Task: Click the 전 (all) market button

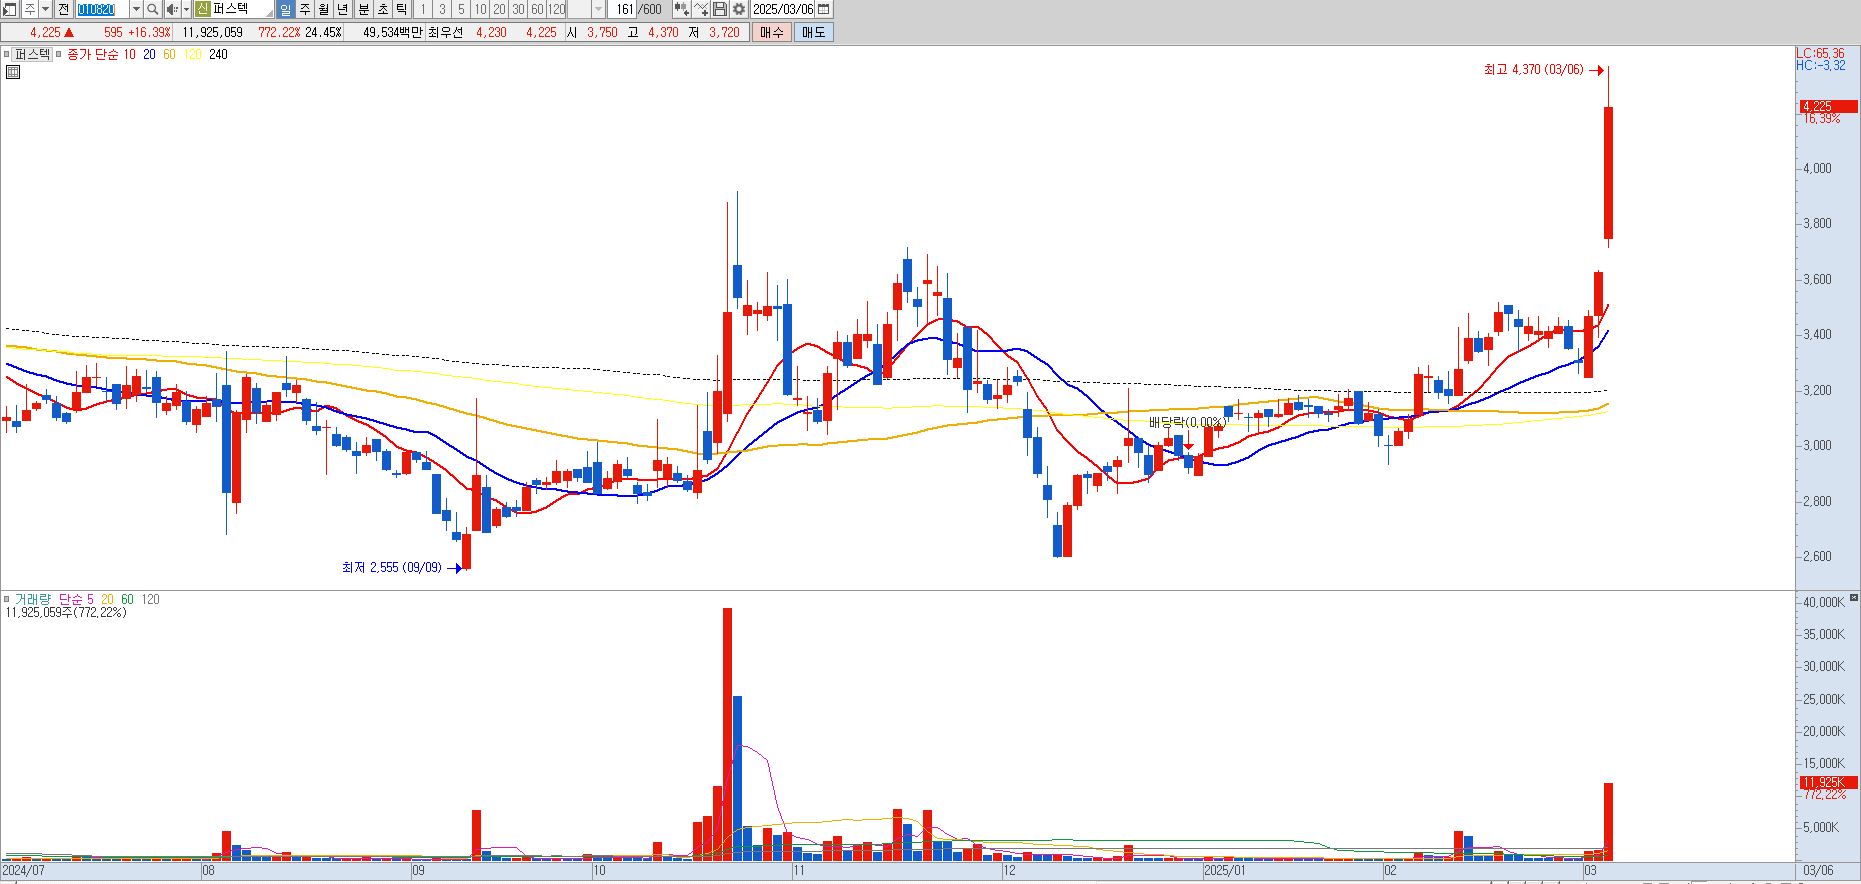Action: point(63,9)
